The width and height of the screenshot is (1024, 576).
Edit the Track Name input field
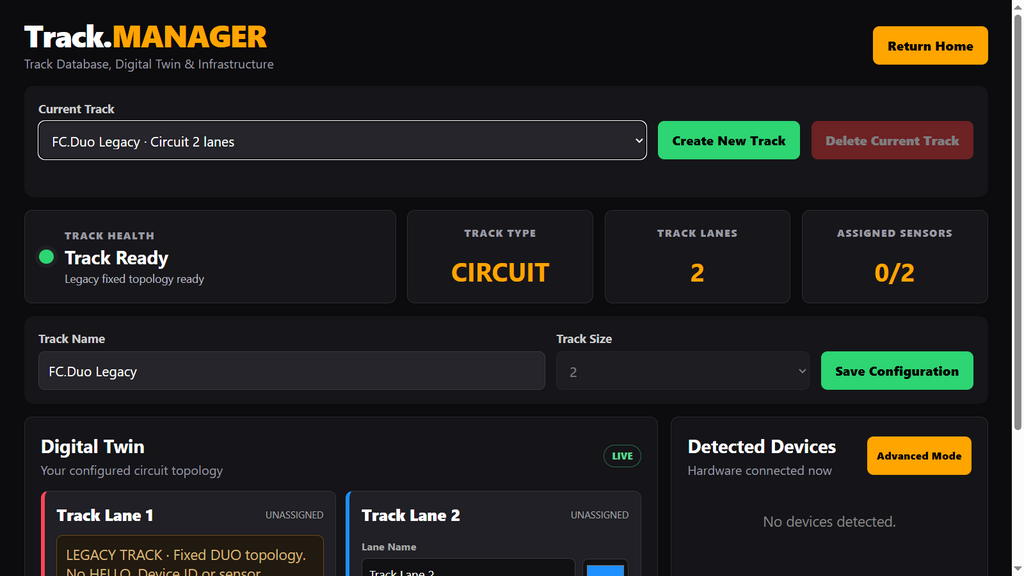point(291,371)
